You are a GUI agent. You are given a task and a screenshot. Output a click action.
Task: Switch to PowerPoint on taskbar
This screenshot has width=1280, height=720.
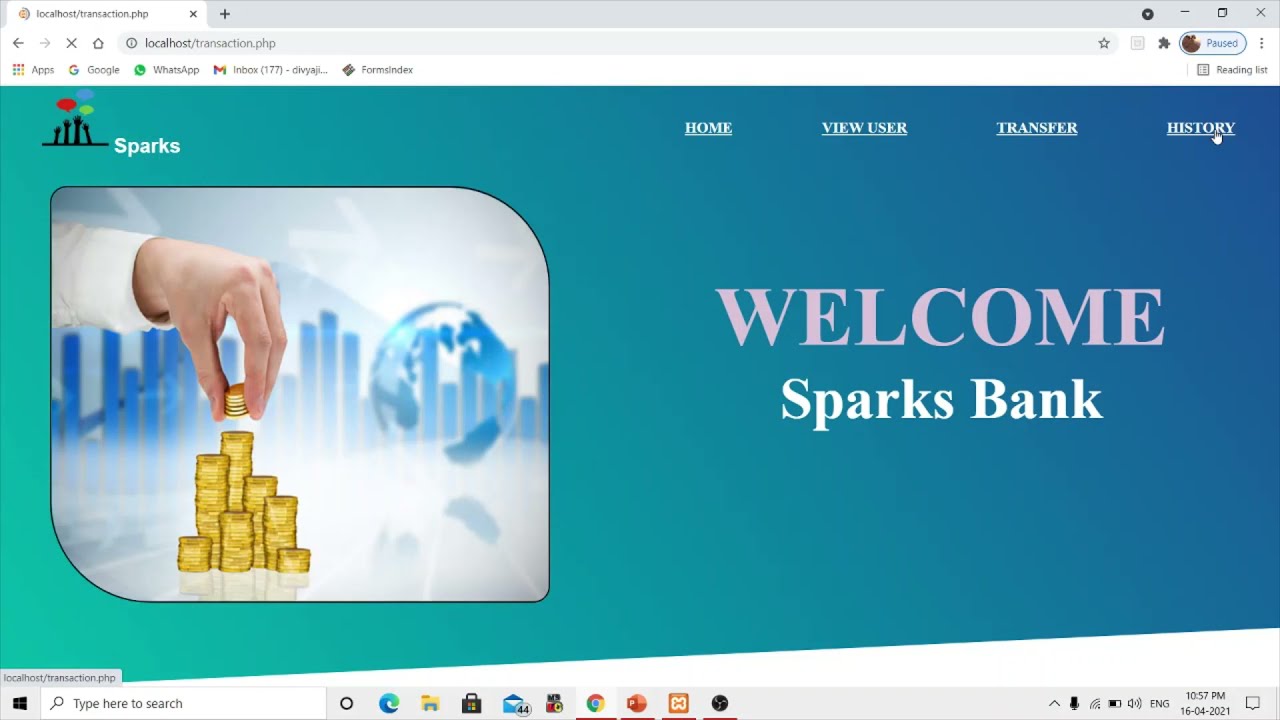(x=636, y=703)
